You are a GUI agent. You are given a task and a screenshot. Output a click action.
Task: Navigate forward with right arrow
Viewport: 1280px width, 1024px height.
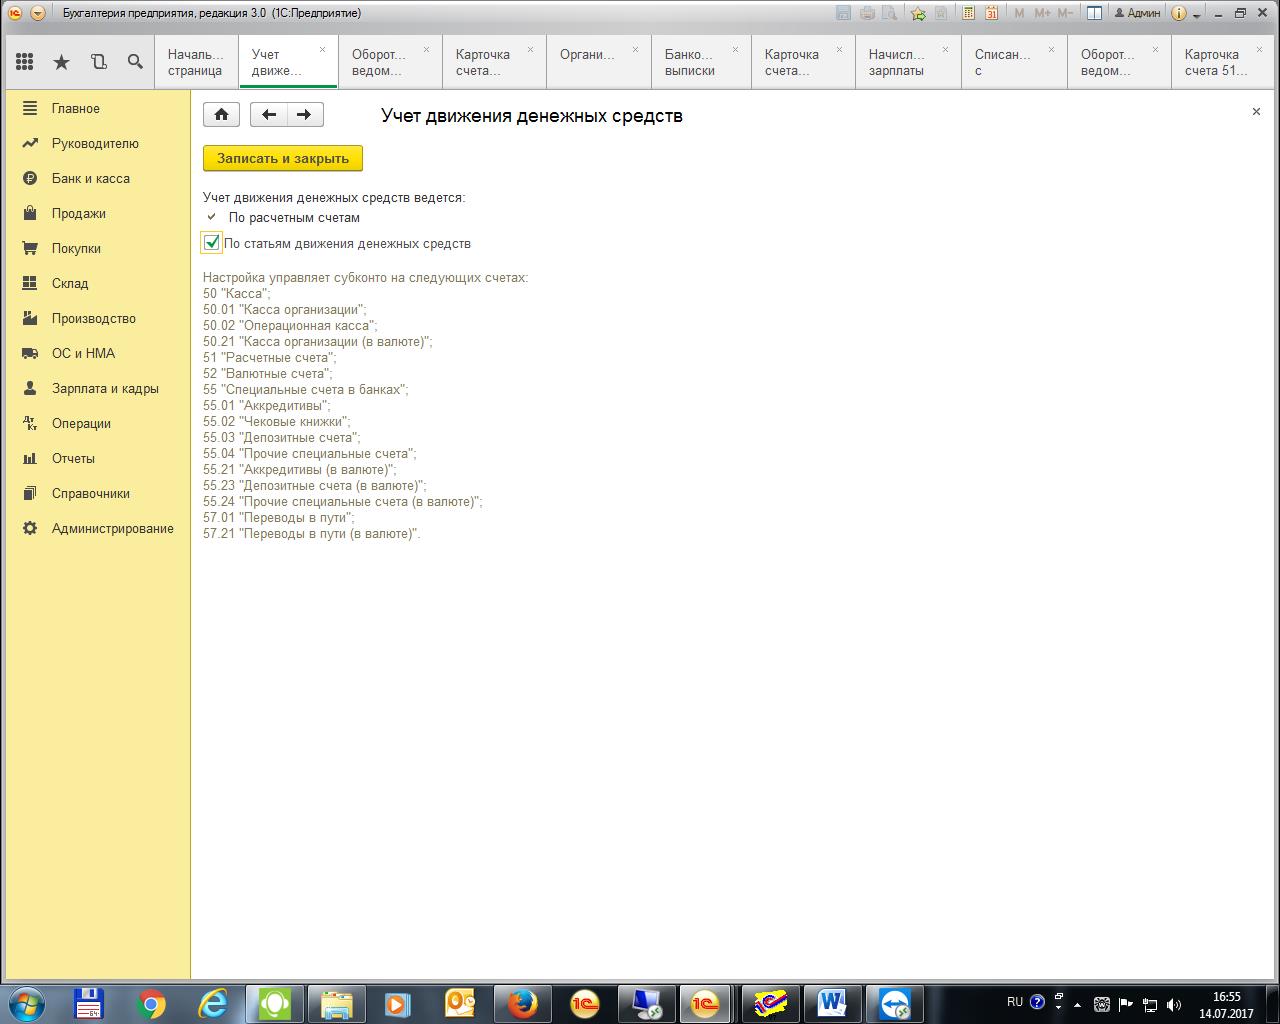click(x=305, y=114)
